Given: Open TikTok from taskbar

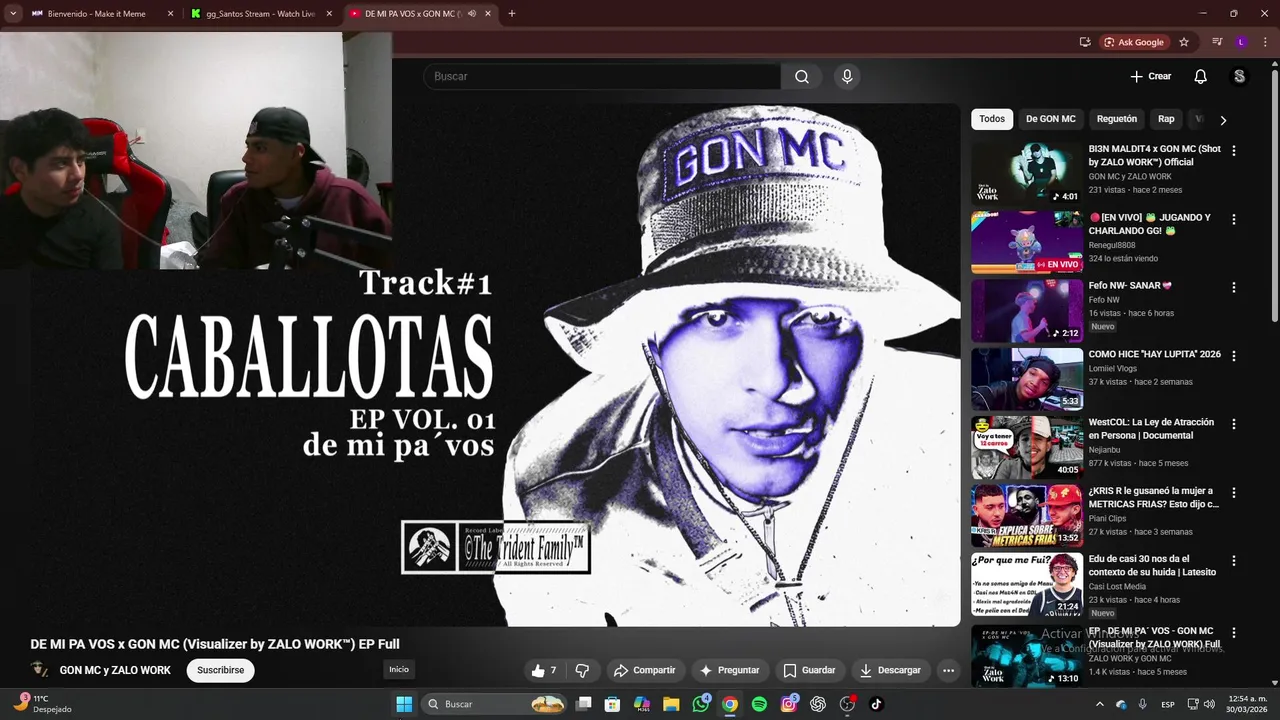Looking at the screenshot, I should click(876, 704).
